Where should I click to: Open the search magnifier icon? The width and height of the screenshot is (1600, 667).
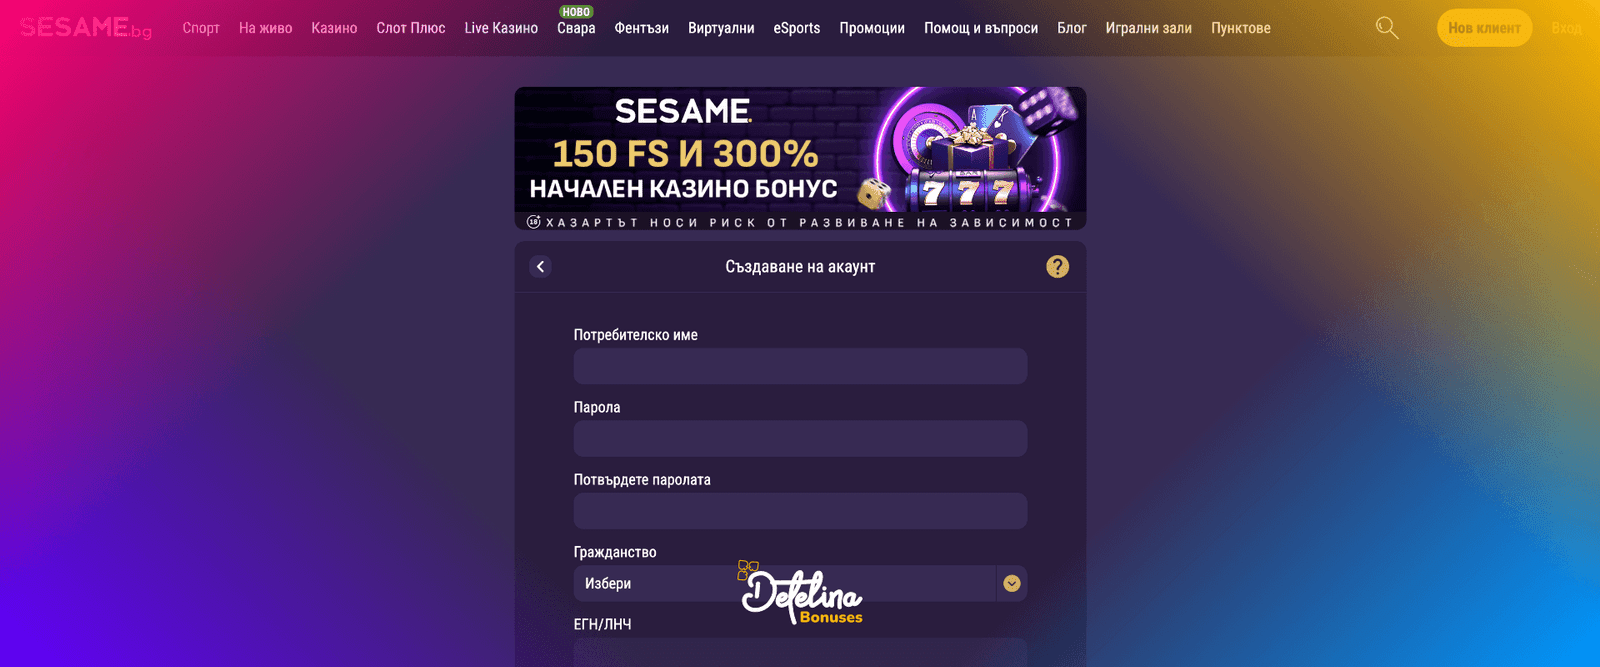[x=1387, y=28]
